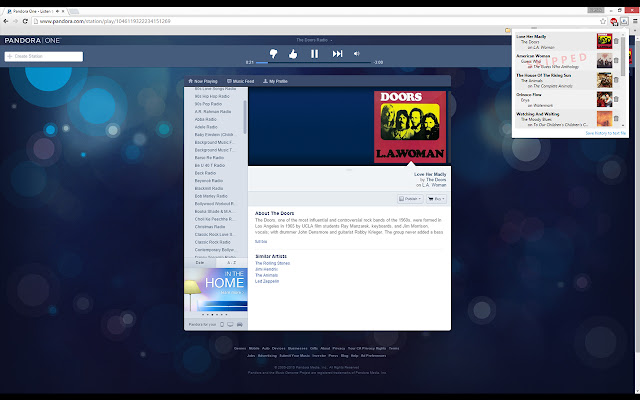
Task: Click Save history to text file
Action: point(605,132)
